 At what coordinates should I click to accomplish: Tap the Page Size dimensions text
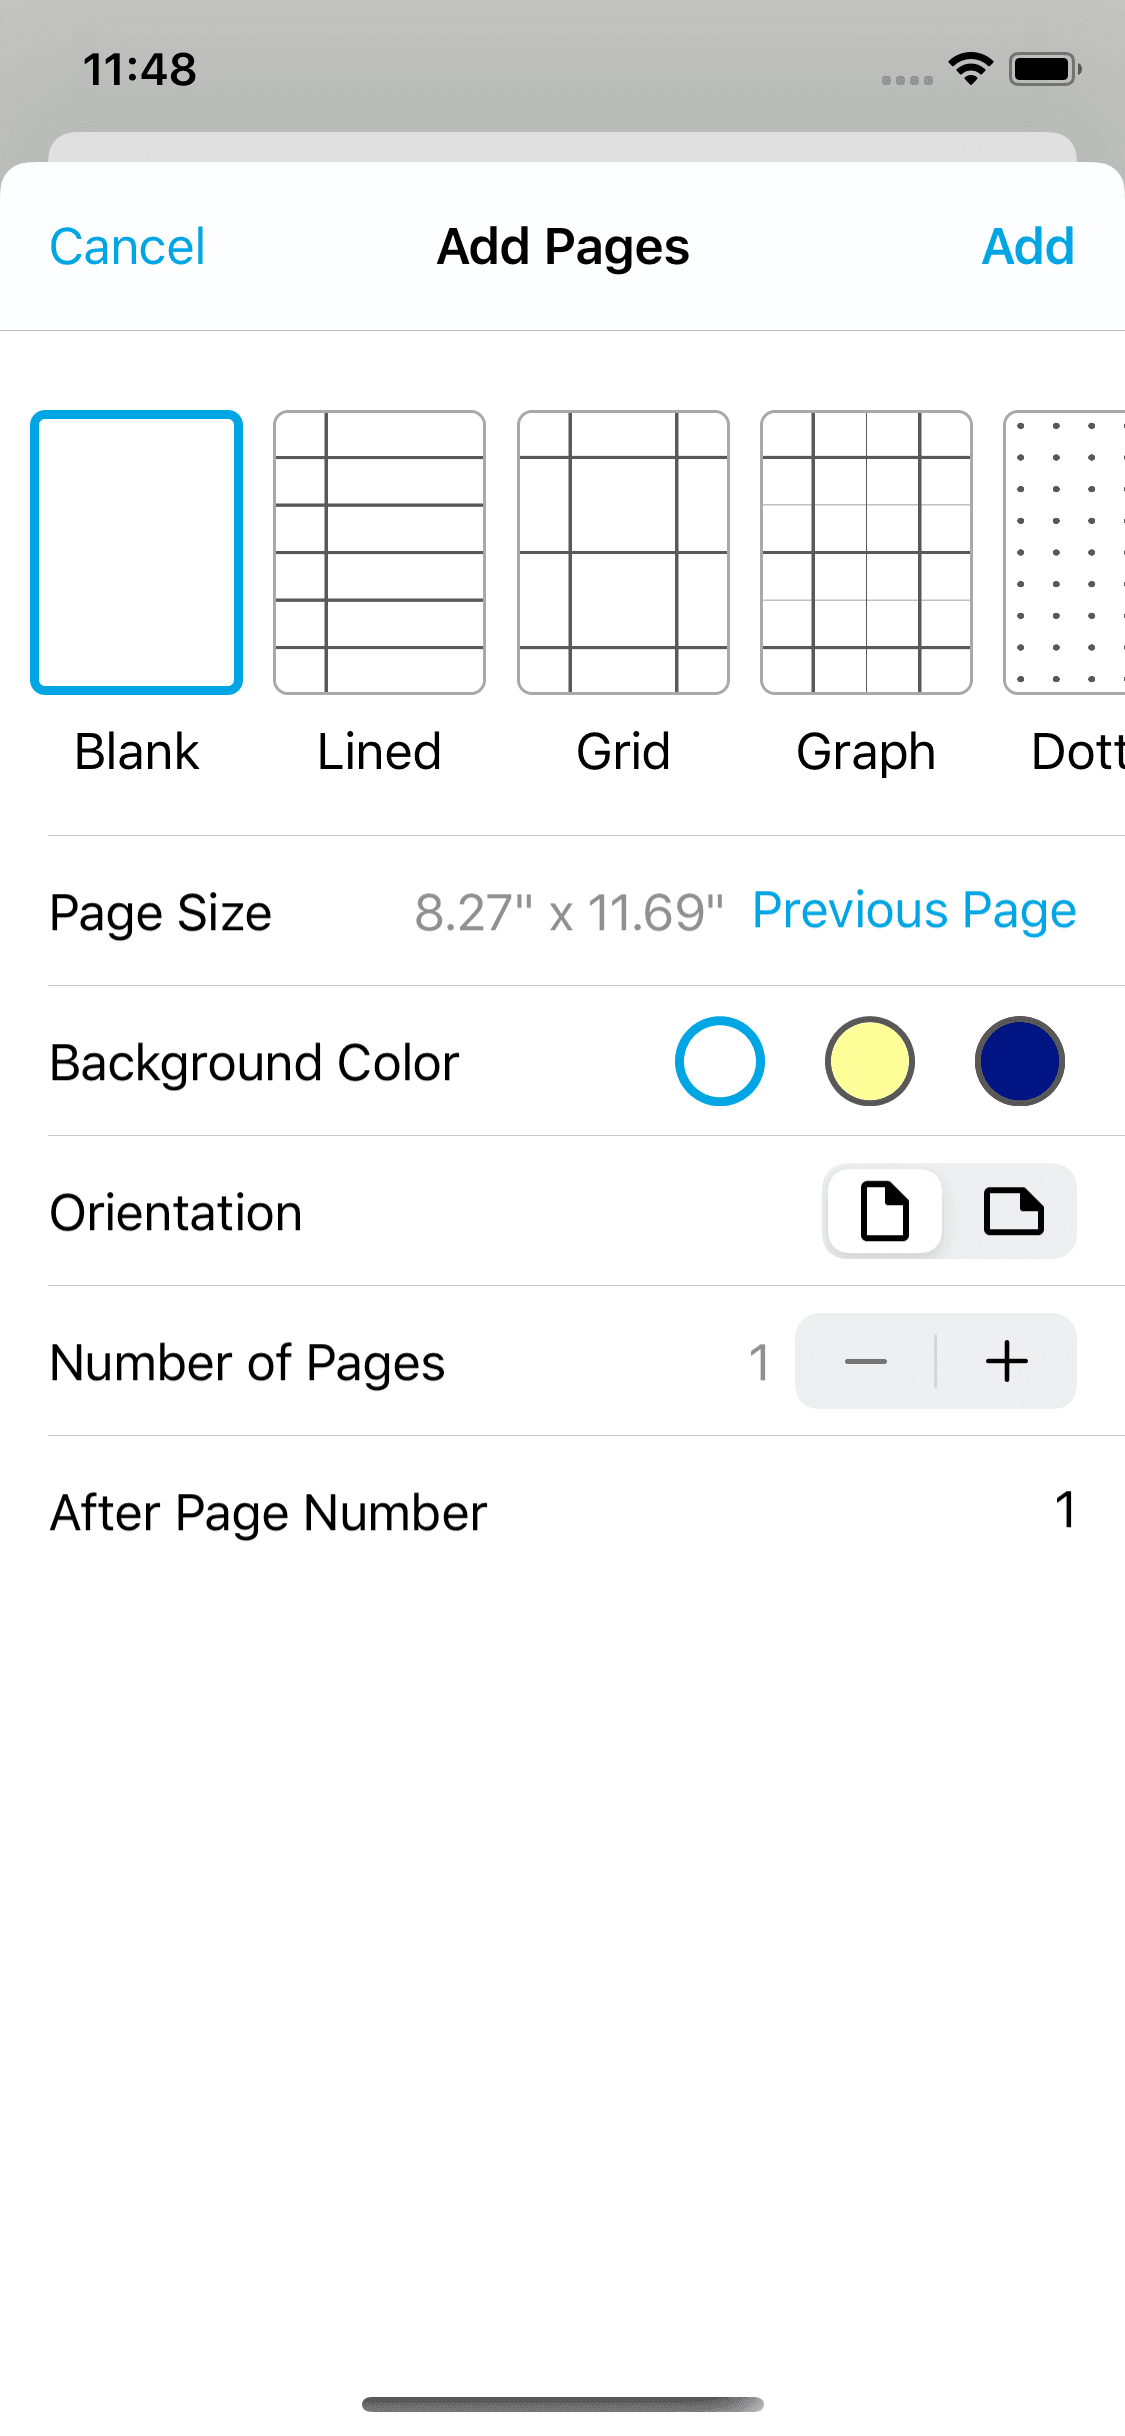(569, 913)
